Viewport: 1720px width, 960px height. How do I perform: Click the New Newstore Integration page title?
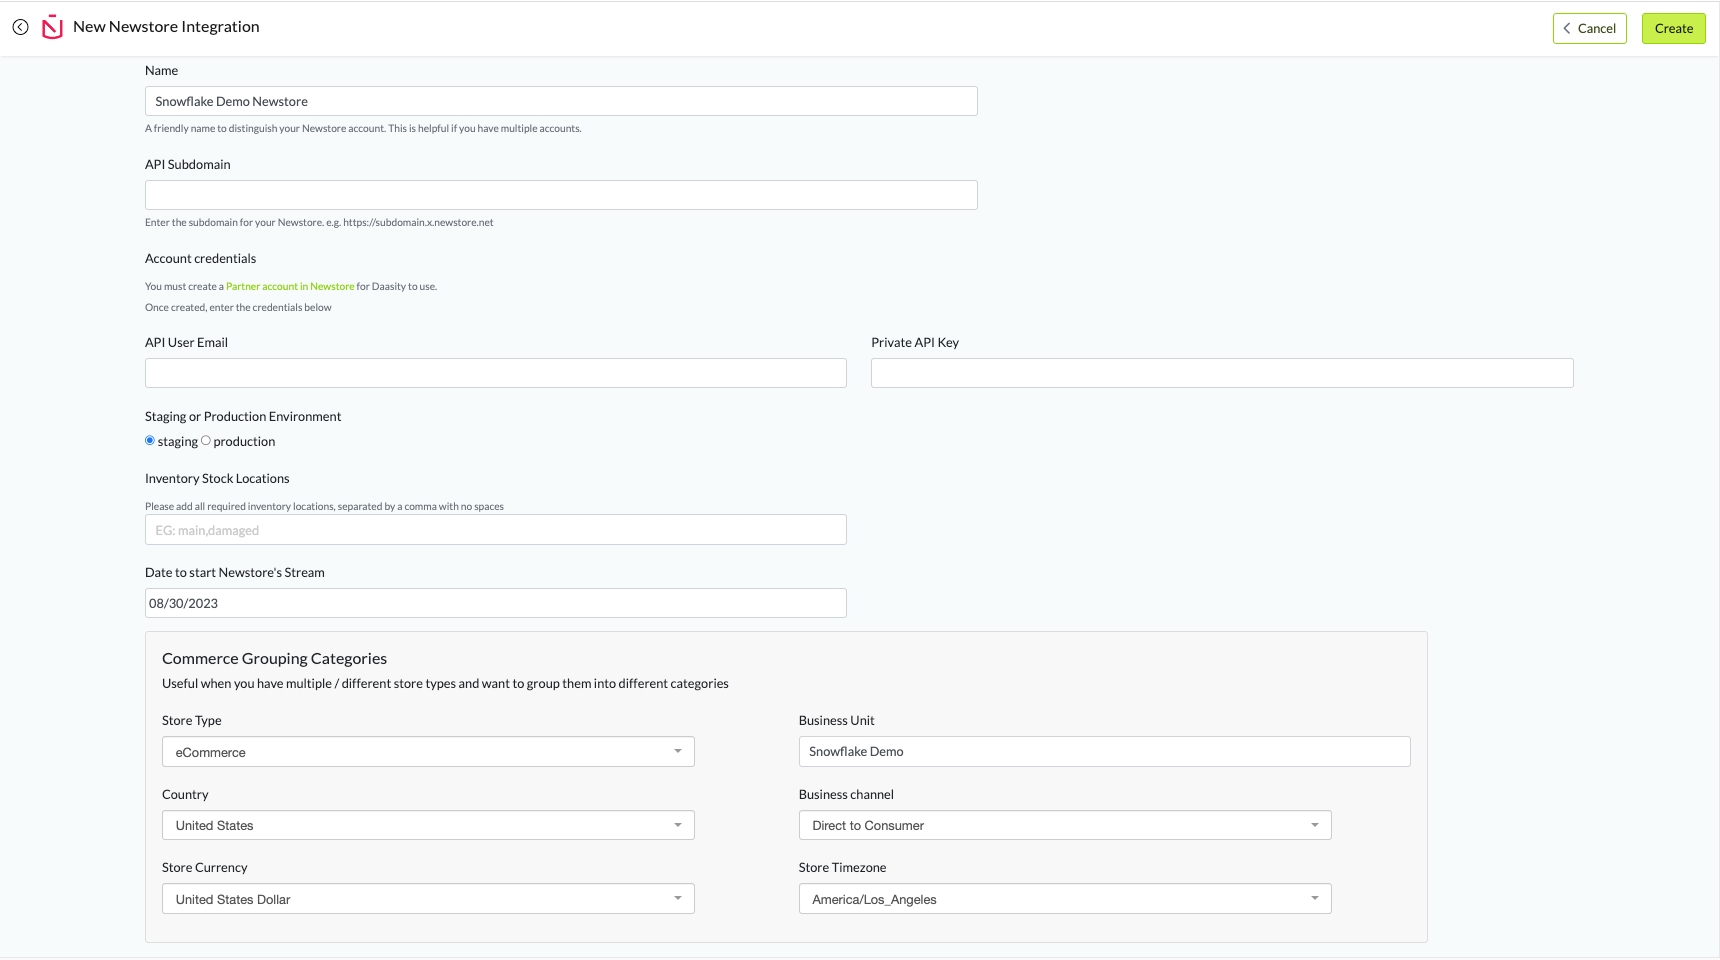(166, 27)
